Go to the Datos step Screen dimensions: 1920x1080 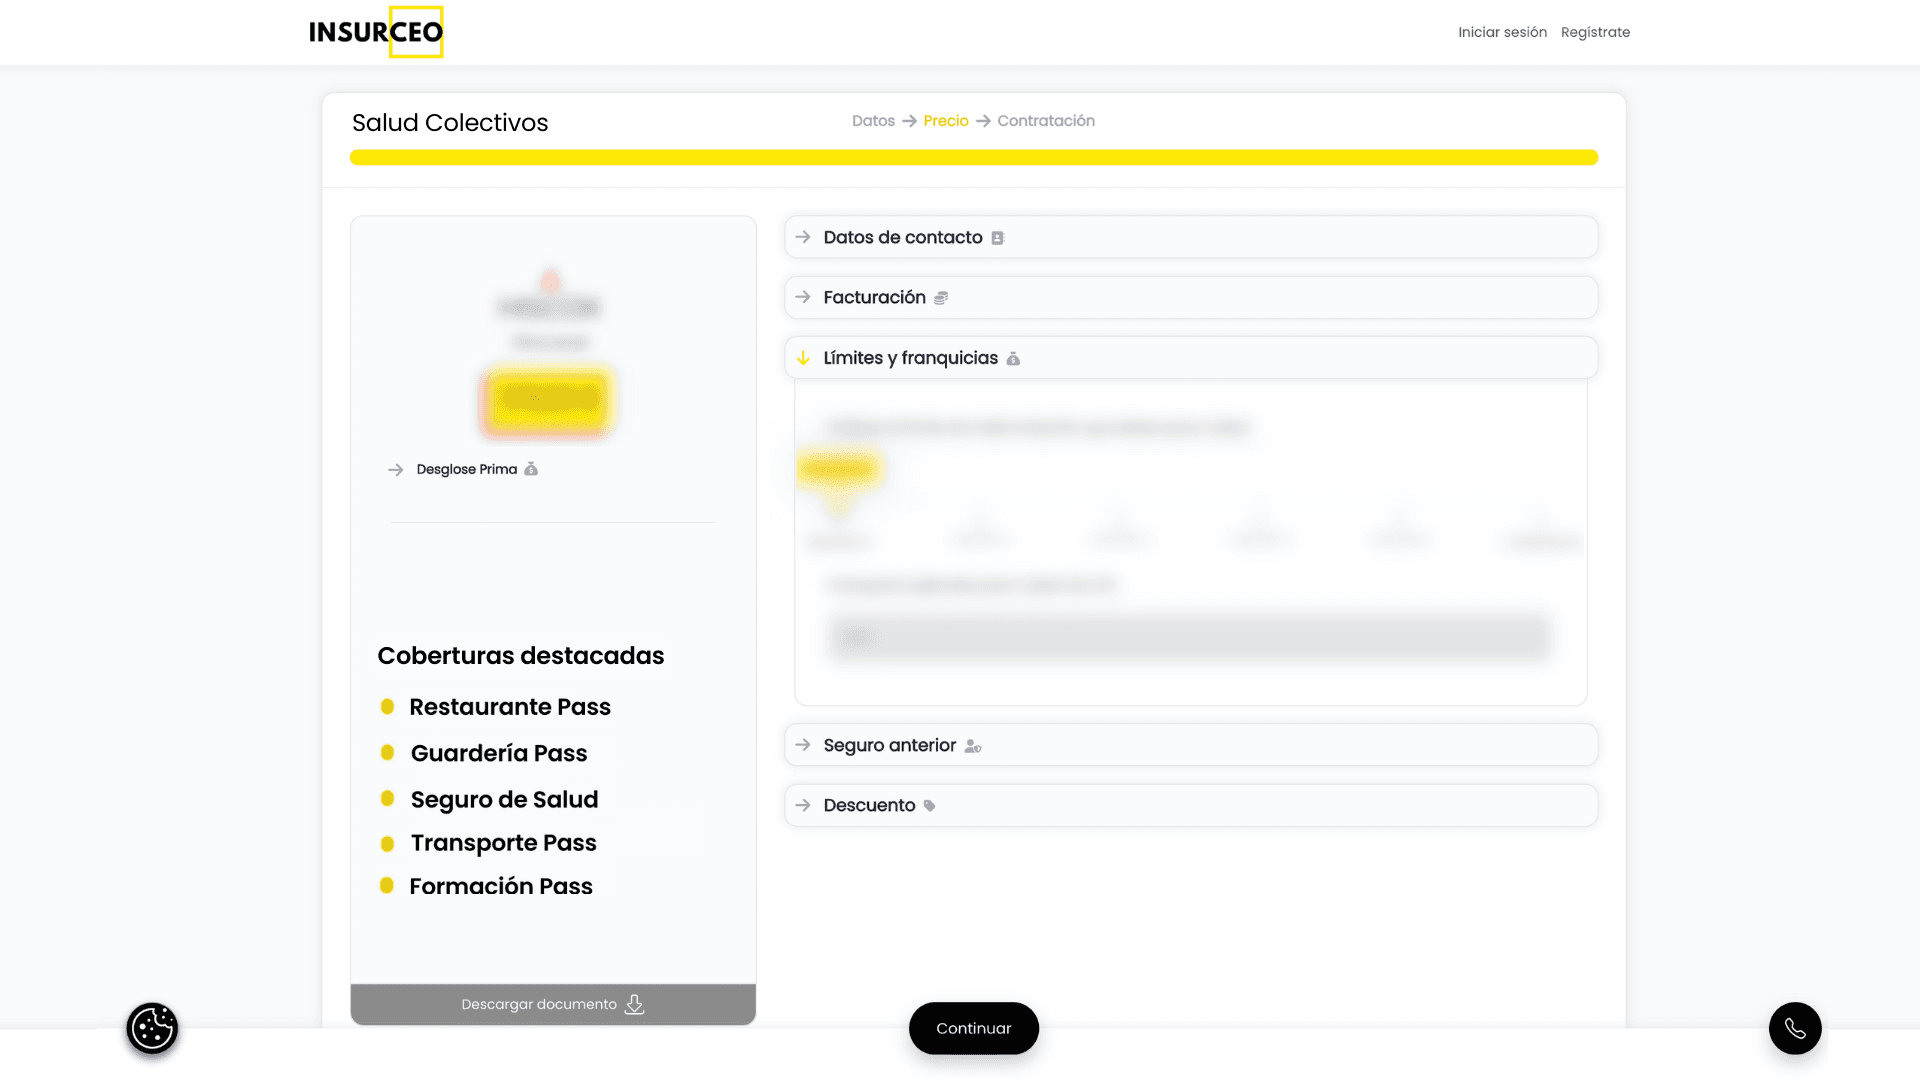(873, 121)
